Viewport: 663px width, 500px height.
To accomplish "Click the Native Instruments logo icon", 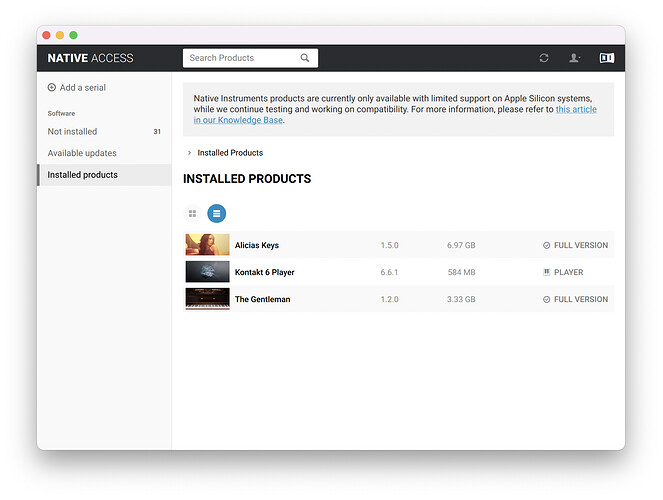I will tap(607, 58).
